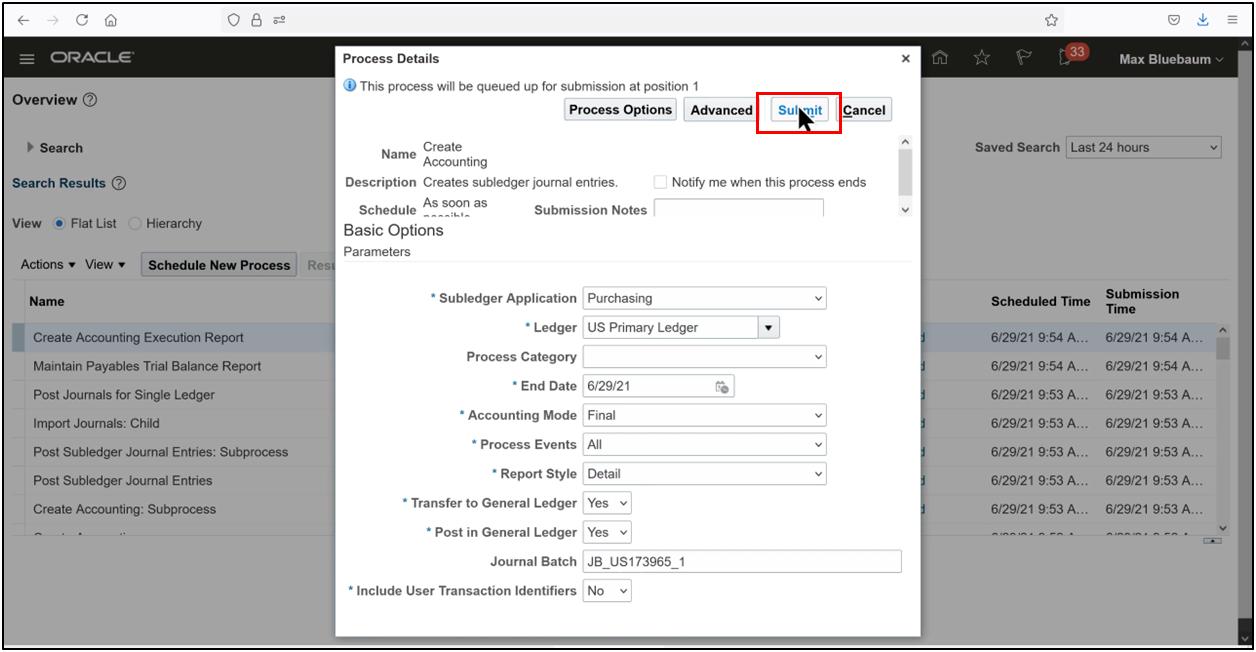
Task: Open the Max Bluebaum user menu
Action: pos(1169,58)
